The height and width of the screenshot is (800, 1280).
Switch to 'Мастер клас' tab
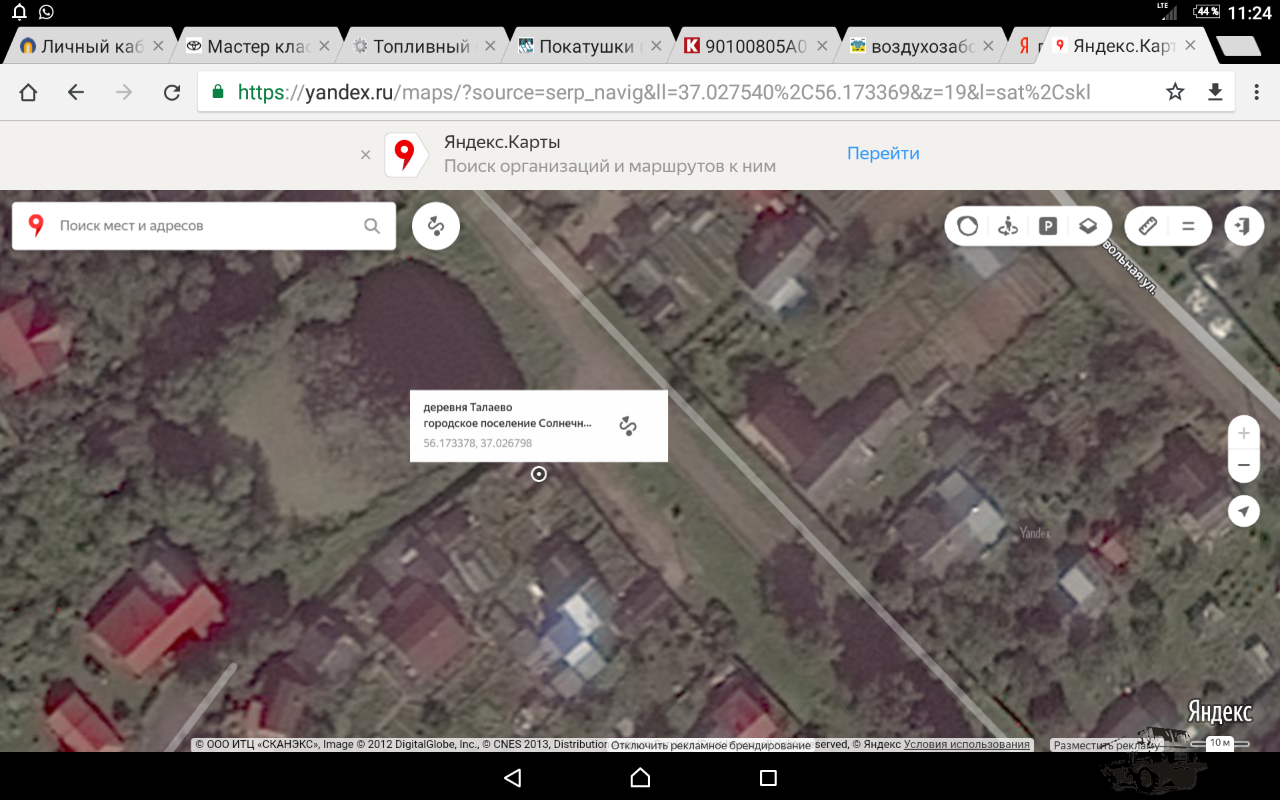coord(257,46)
